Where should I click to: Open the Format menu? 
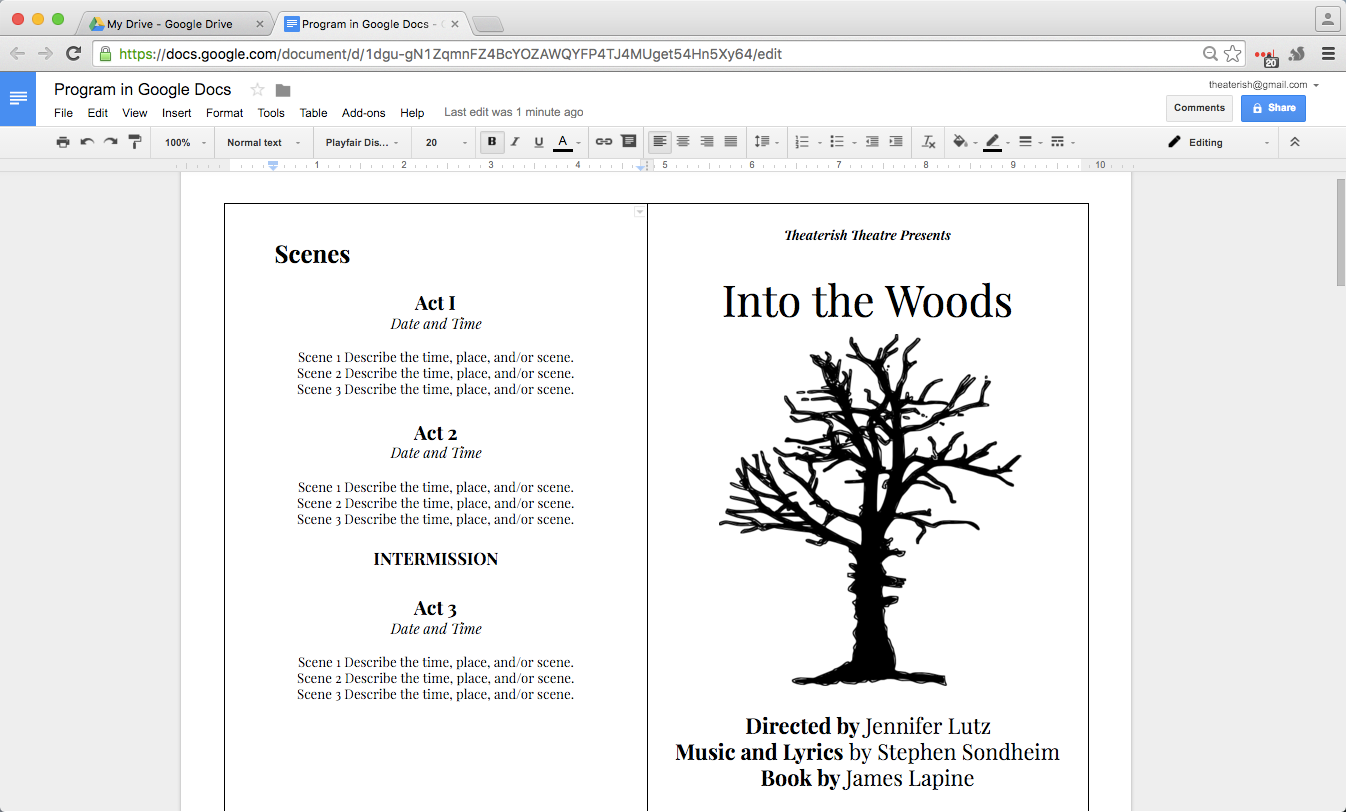click(x=225, y=113)
